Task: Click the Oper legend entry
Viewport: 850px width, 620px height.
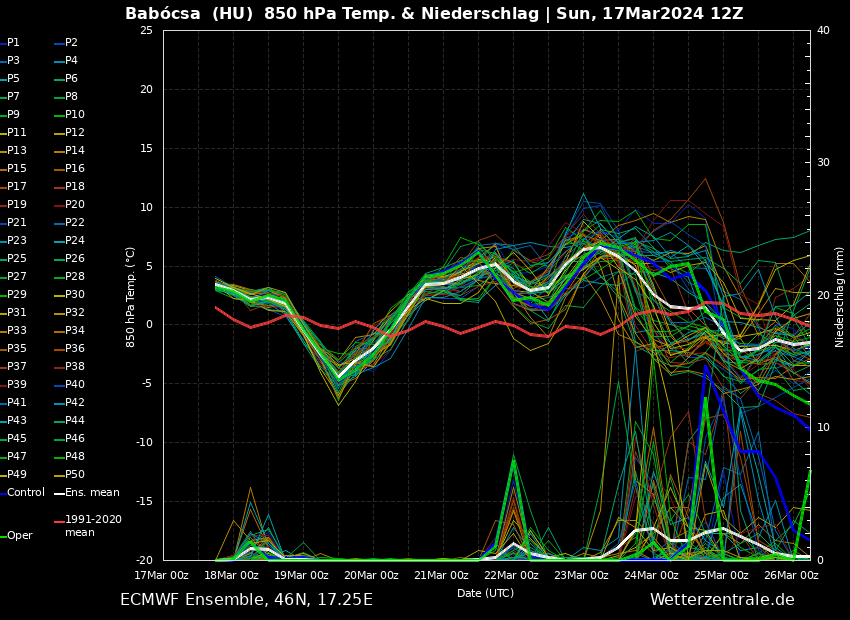Action: point(19,536)
